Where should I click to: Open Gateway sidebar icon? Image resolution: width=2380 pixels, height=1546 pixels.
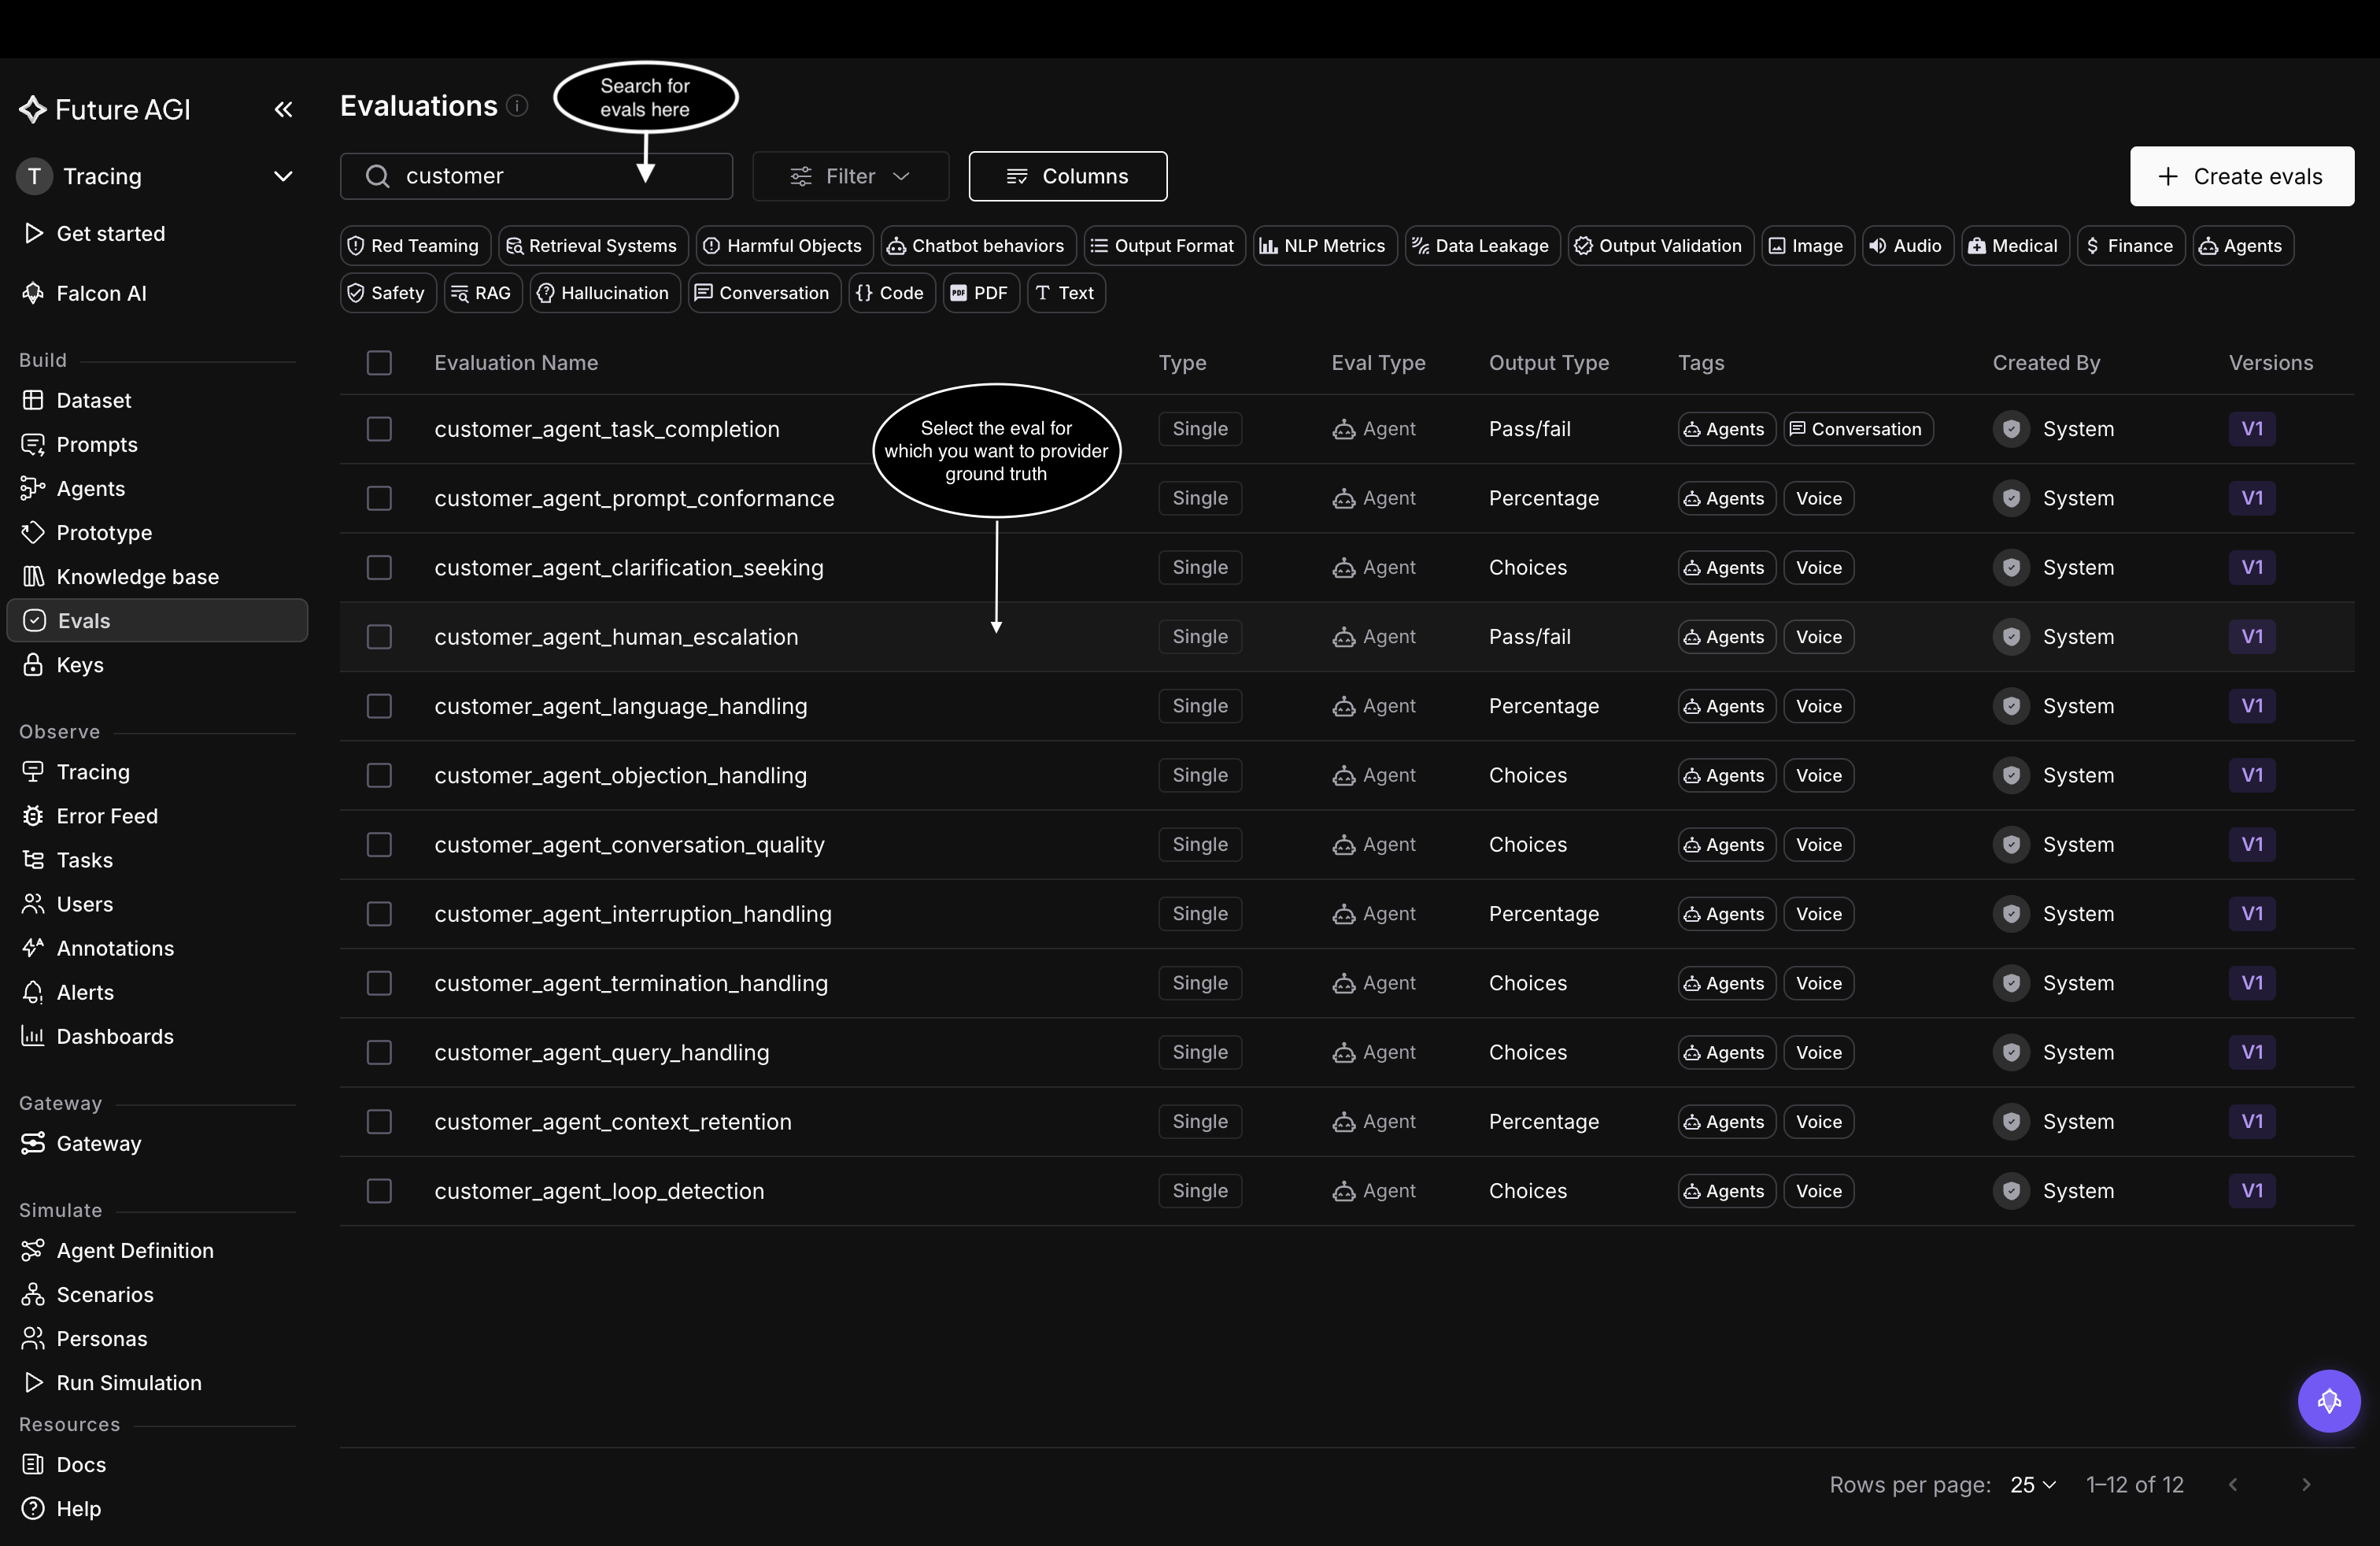(33, 1143)
